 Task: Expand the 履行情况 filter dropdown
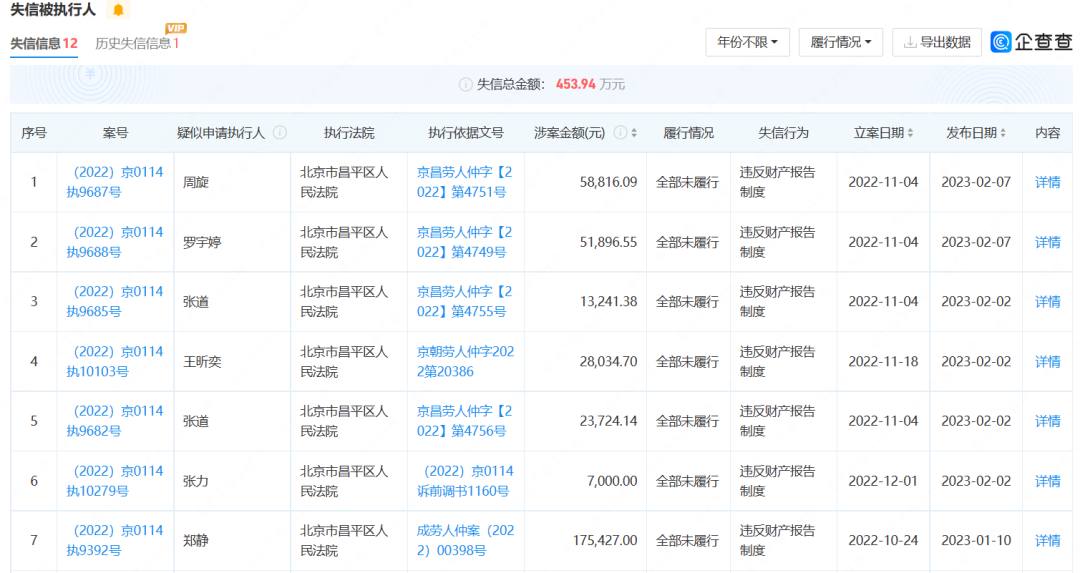click(x=840, y=42)
